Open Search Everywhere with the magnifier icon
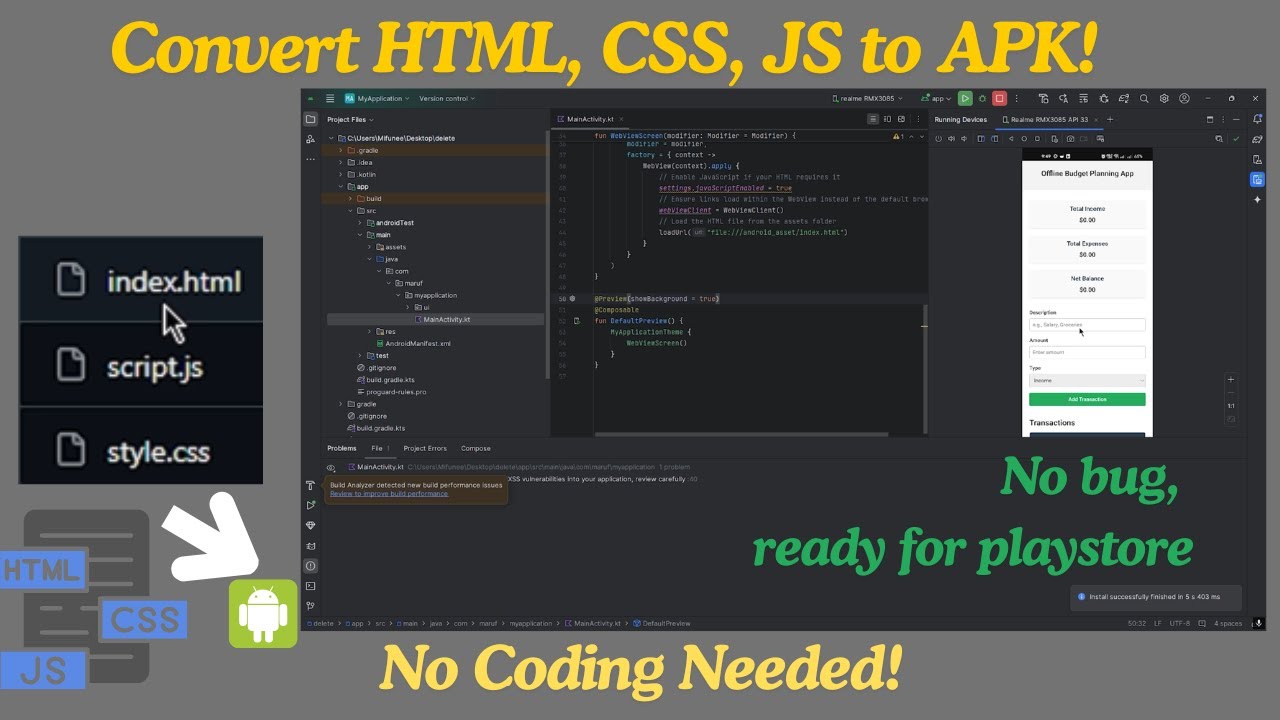This screenshot has width=1280, height=720. [x=1144, y=98]
